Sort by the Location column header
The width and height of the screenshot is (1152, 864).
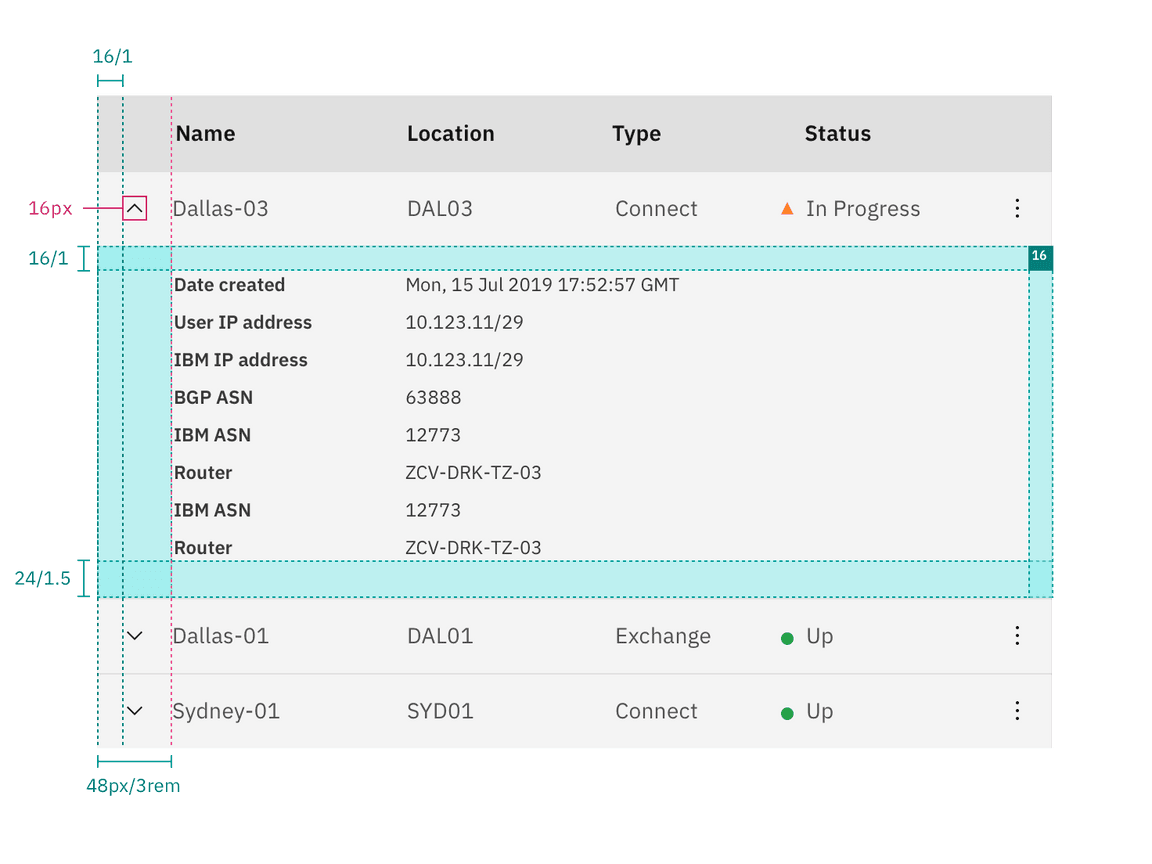pyautogui.click(x=450, y=134)
